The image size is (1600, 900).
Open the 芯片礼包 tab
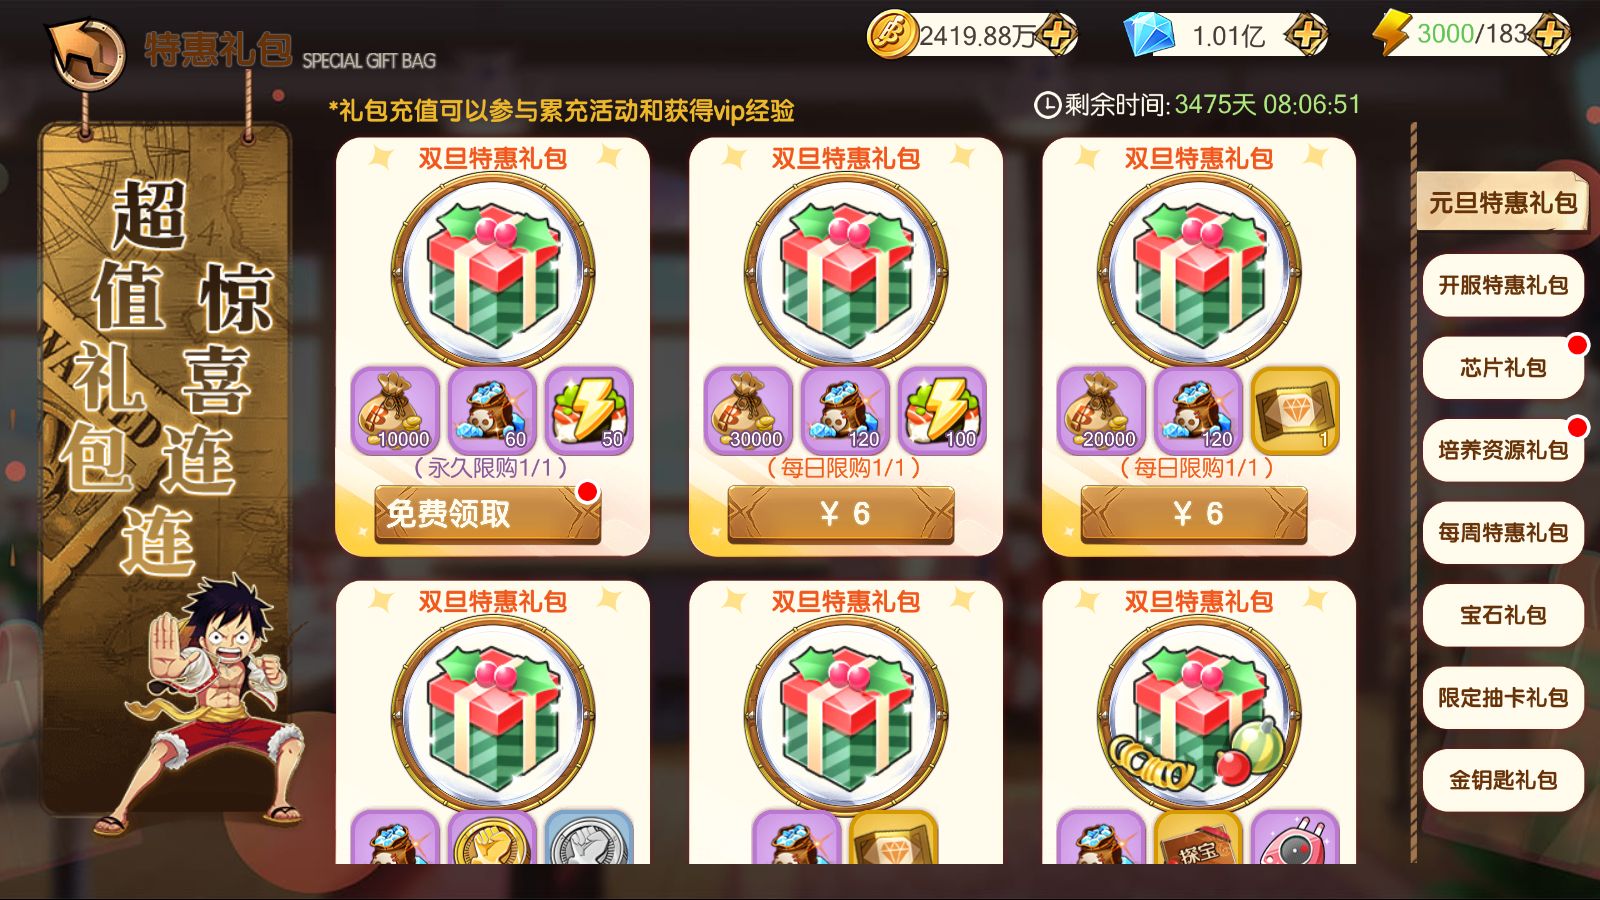pyautogui.click(x=1503, y=368)
